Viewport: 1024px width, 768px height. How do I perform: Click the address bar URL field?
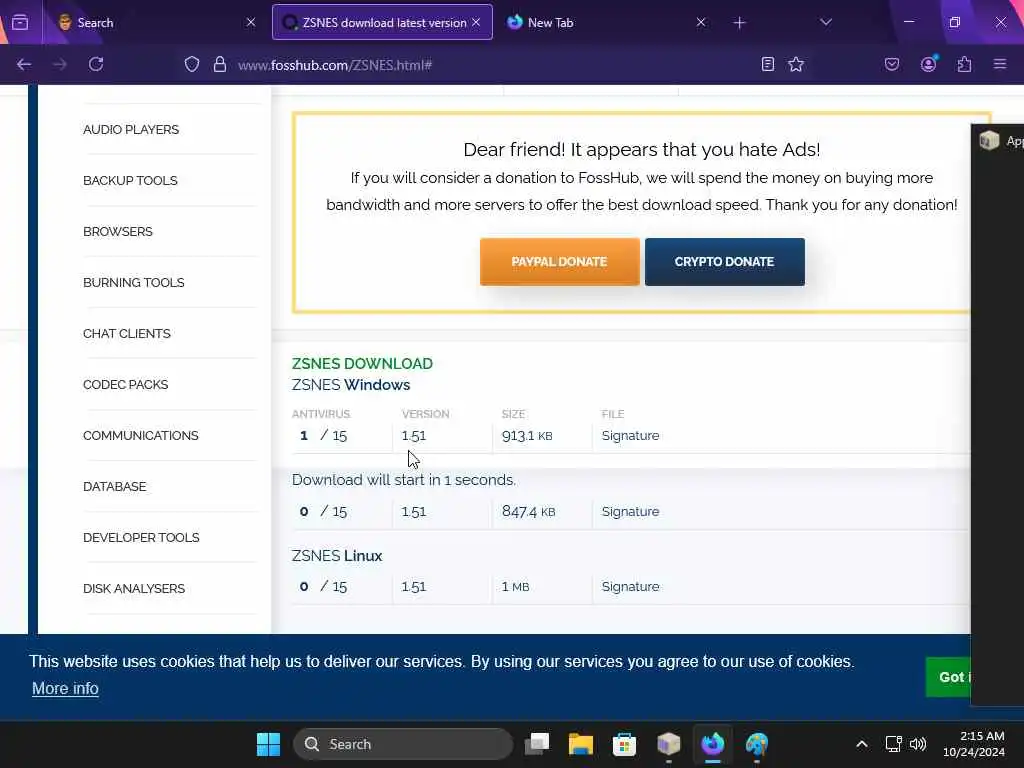(490, 65)
